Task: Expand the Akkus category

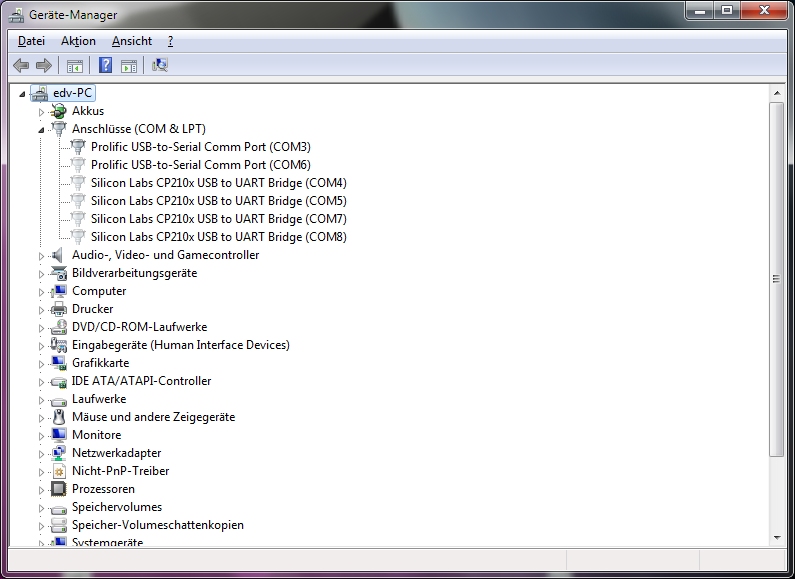Action: click(41, 112)
